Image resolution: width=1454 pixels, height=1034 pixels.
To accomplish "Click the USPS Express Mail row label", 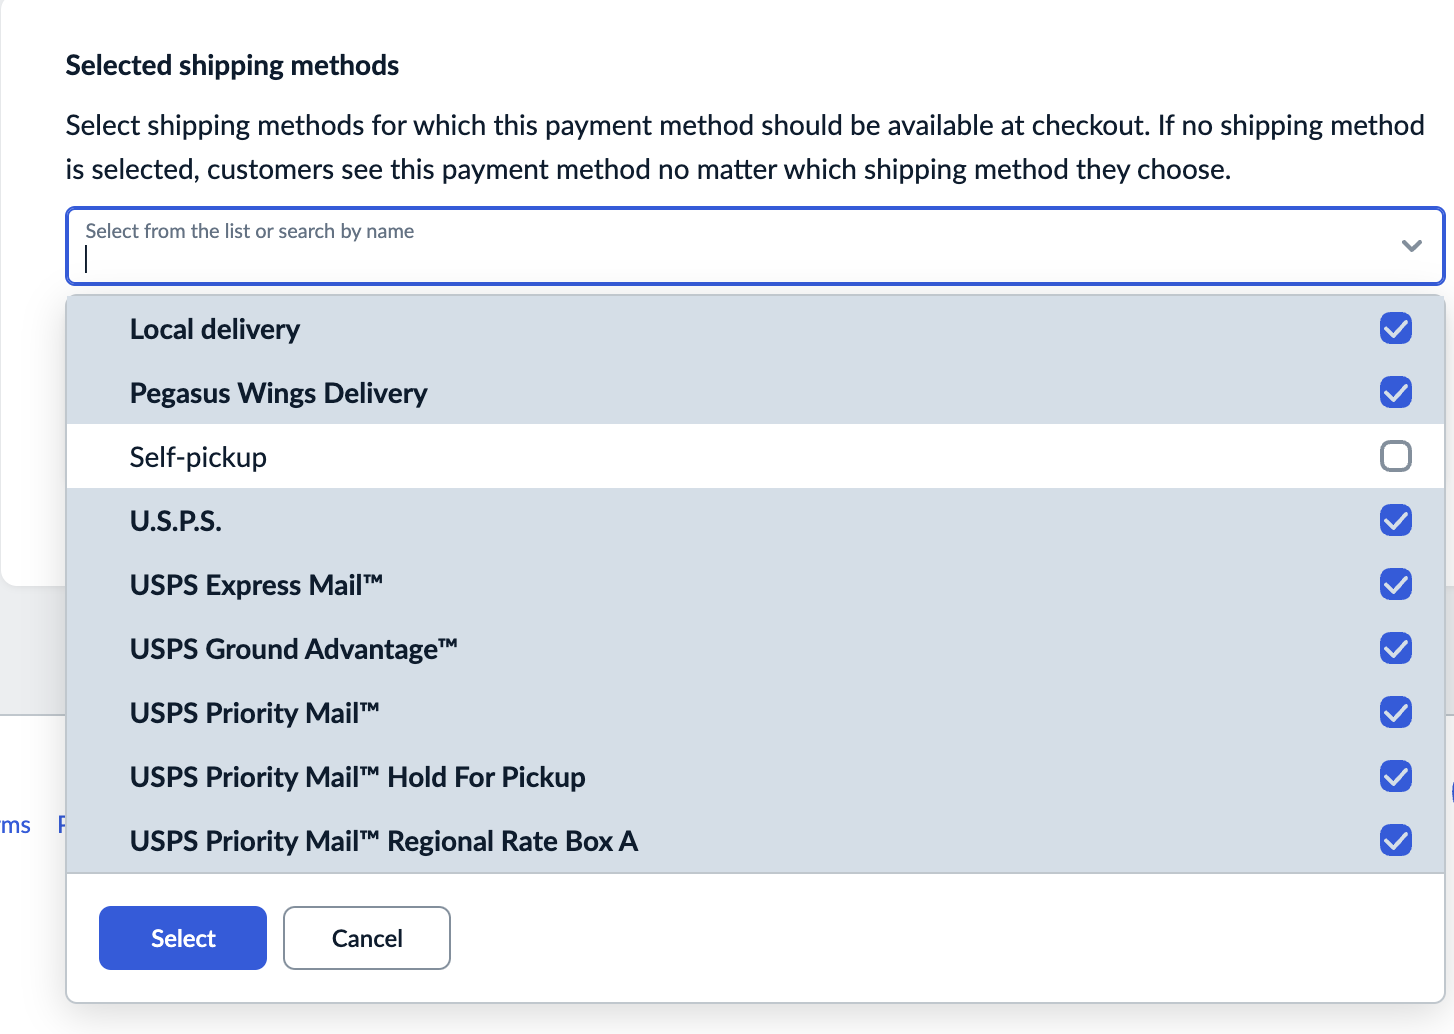I will [257, 584].
